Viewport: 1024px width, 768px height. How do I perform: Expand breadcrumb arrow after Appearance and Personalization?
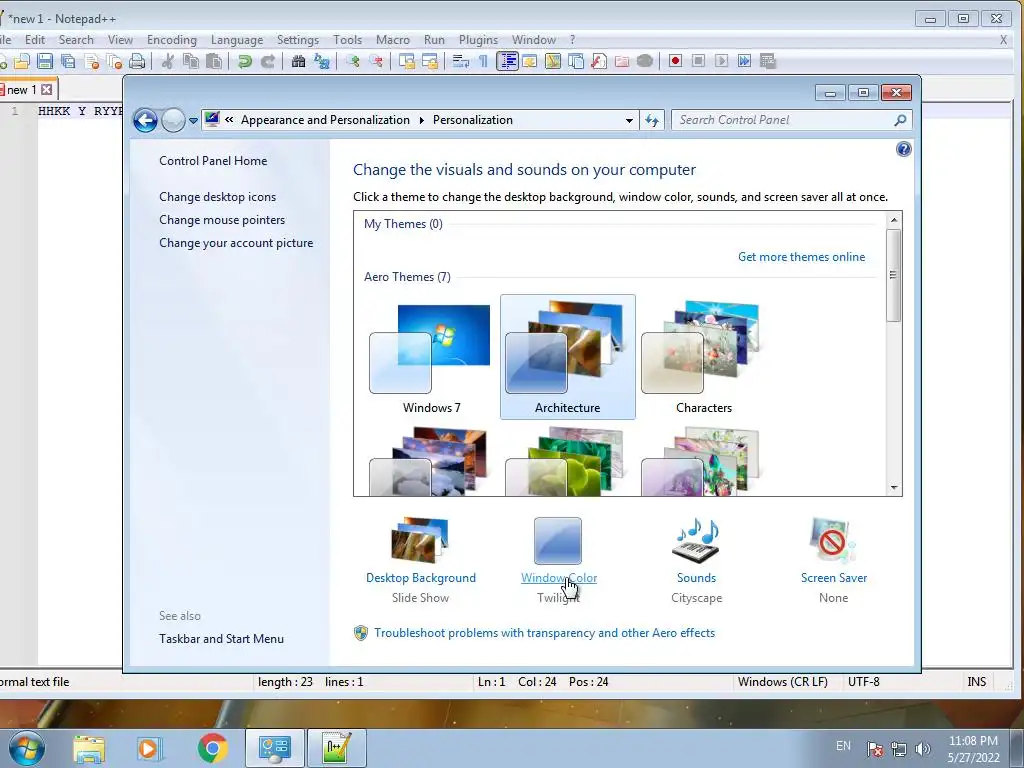tap(421, 121)
